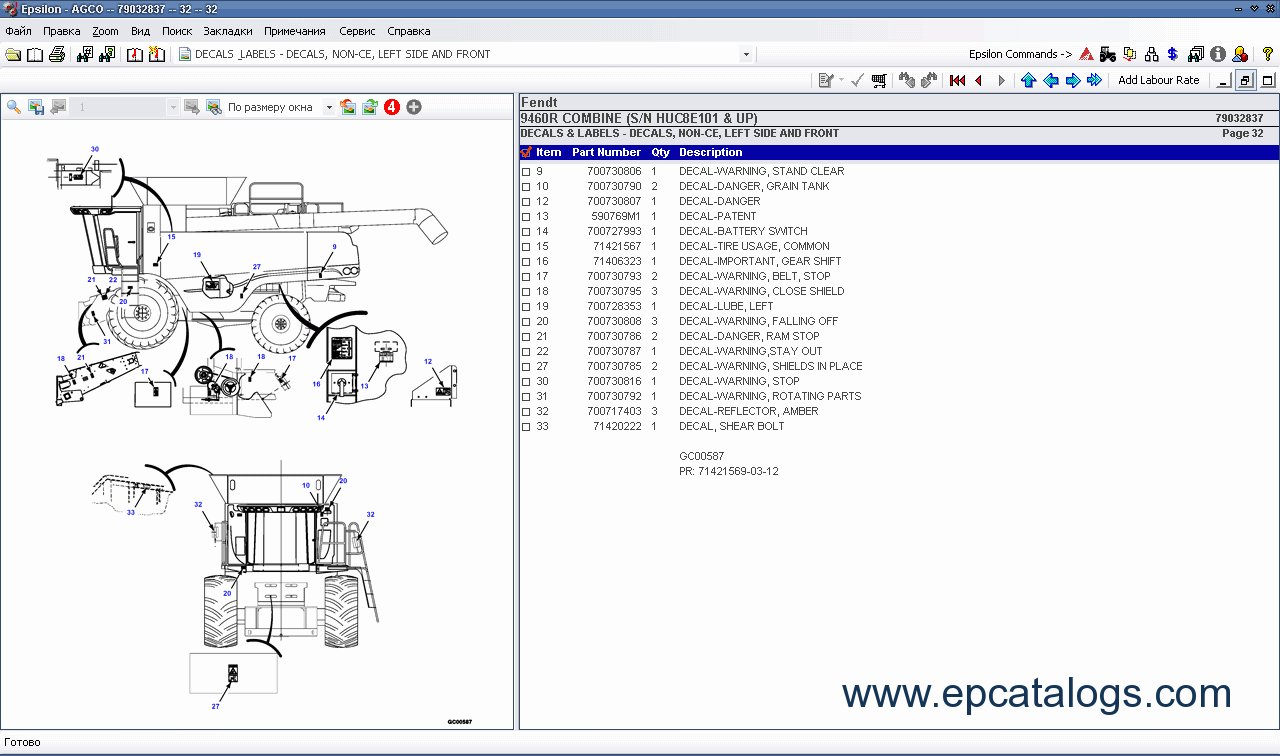Open the Сервис menu
Screen dimensions: 1280x756
point(357,31)
